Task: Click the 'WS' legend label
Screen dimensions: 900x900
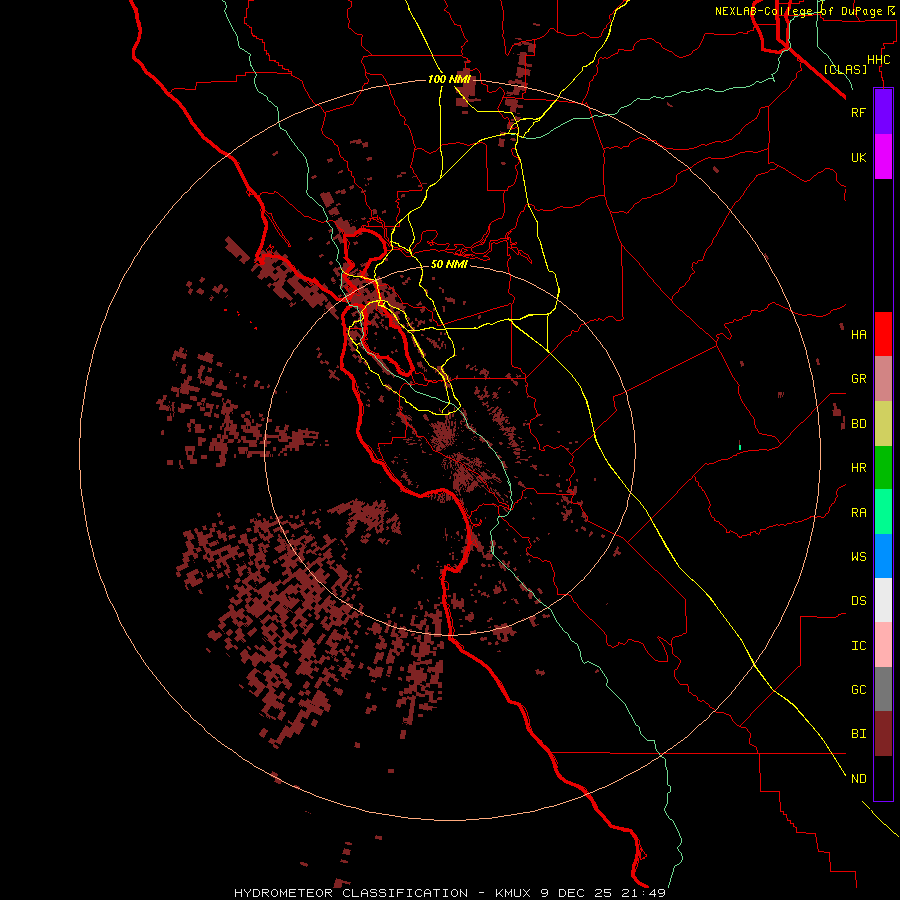Action: pyautogui.click(x=858, y=557)
